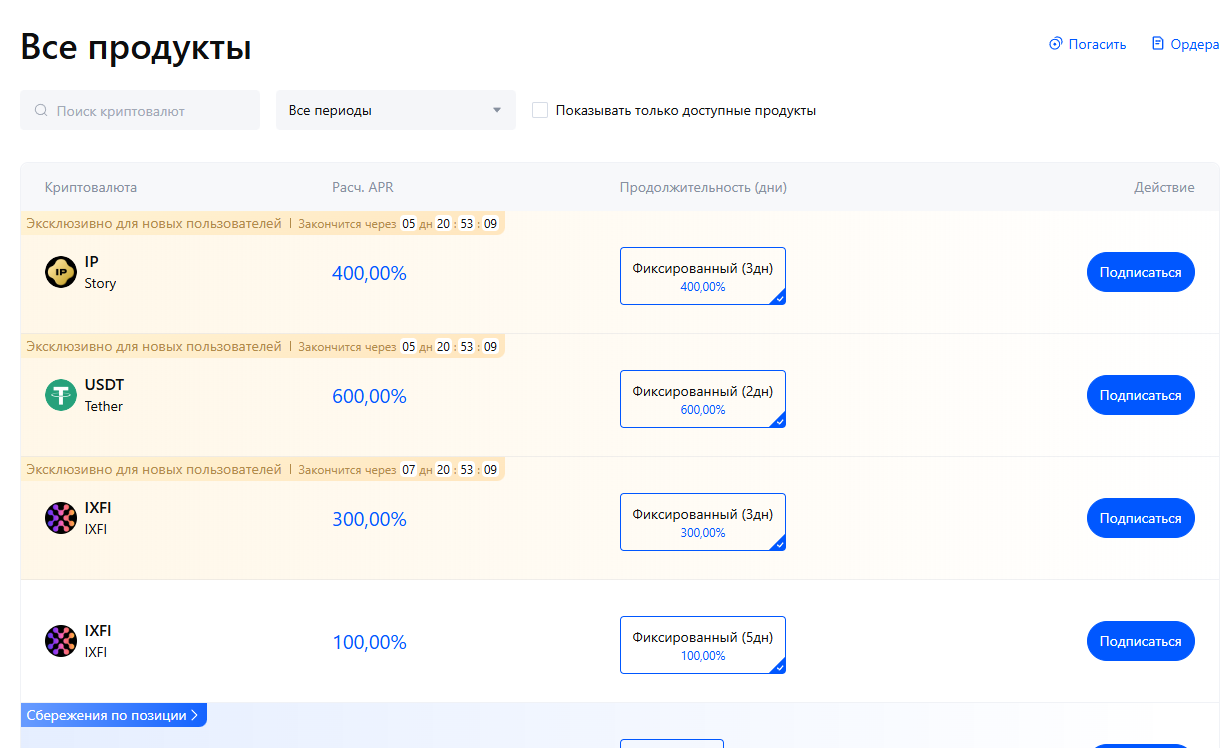
Task: Select the Фиксированный (3дн) 300,00% option
Action: click(703, 522)
